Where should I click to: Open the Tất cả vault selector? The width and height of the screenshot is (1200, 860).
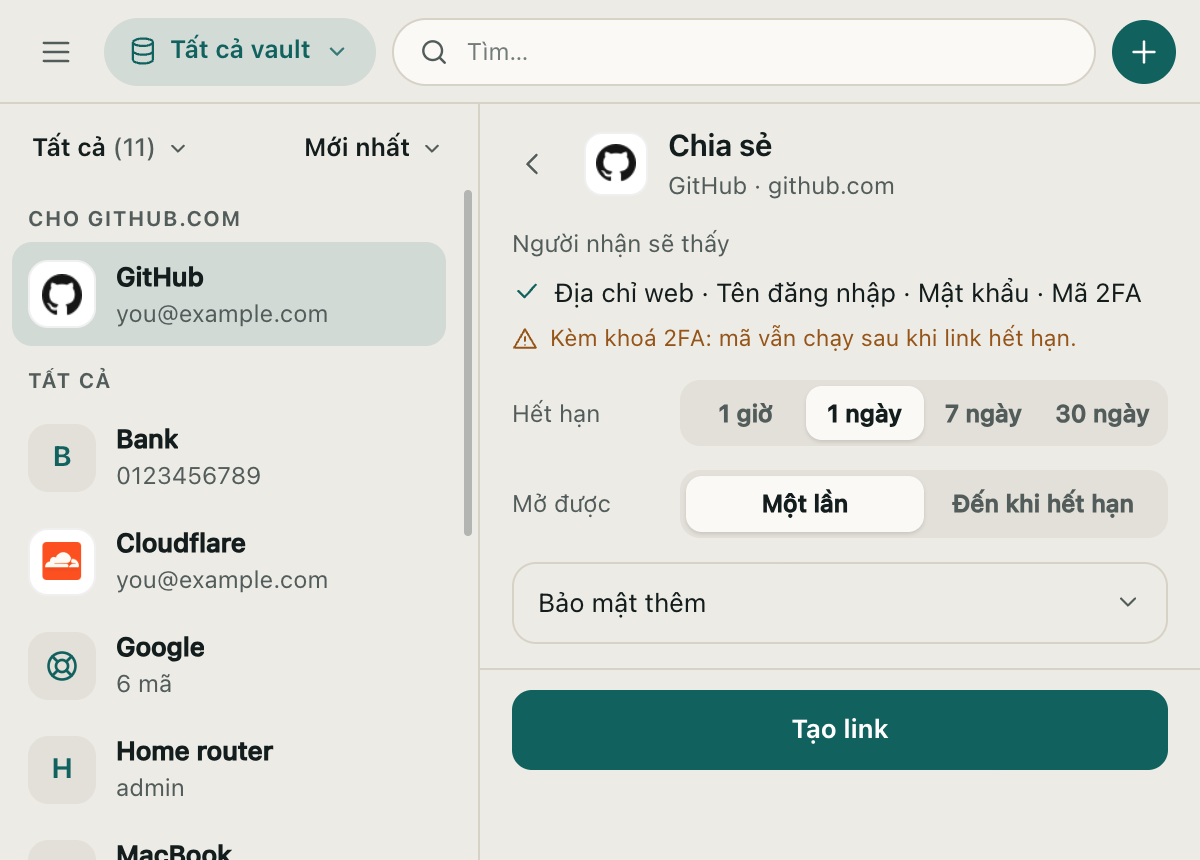point(240,51)
